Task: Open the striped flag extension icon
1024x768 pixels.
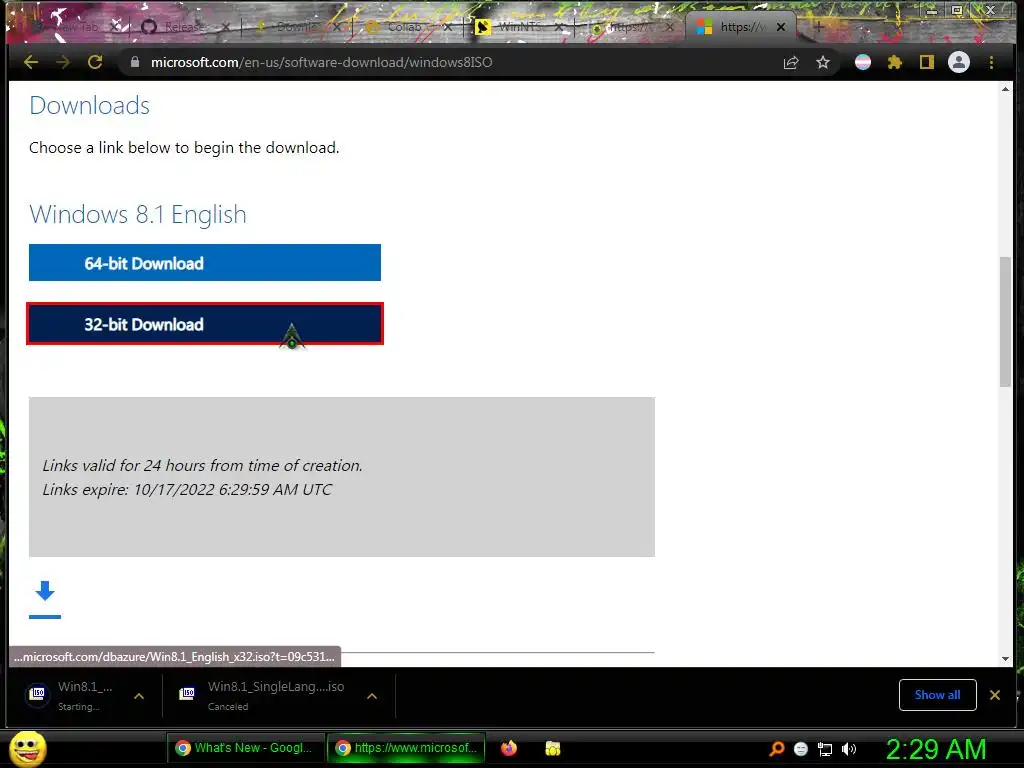Action: click(x=863, y=62)
